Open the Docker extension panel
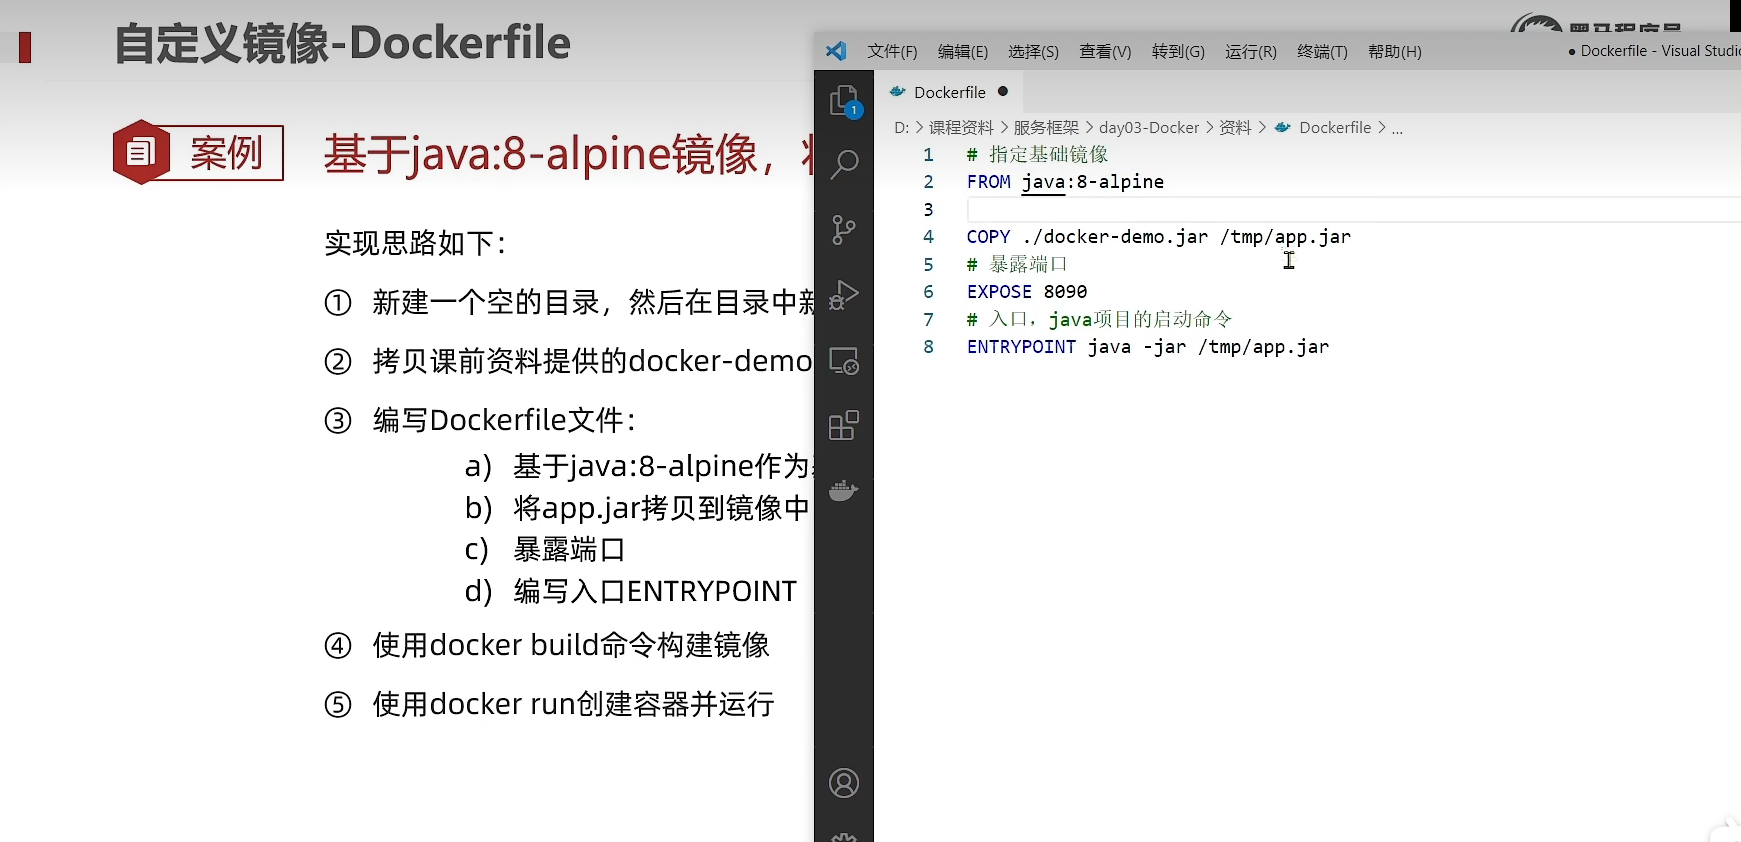Viewport: 1741px width, 842px height. (x=844, y=490)
